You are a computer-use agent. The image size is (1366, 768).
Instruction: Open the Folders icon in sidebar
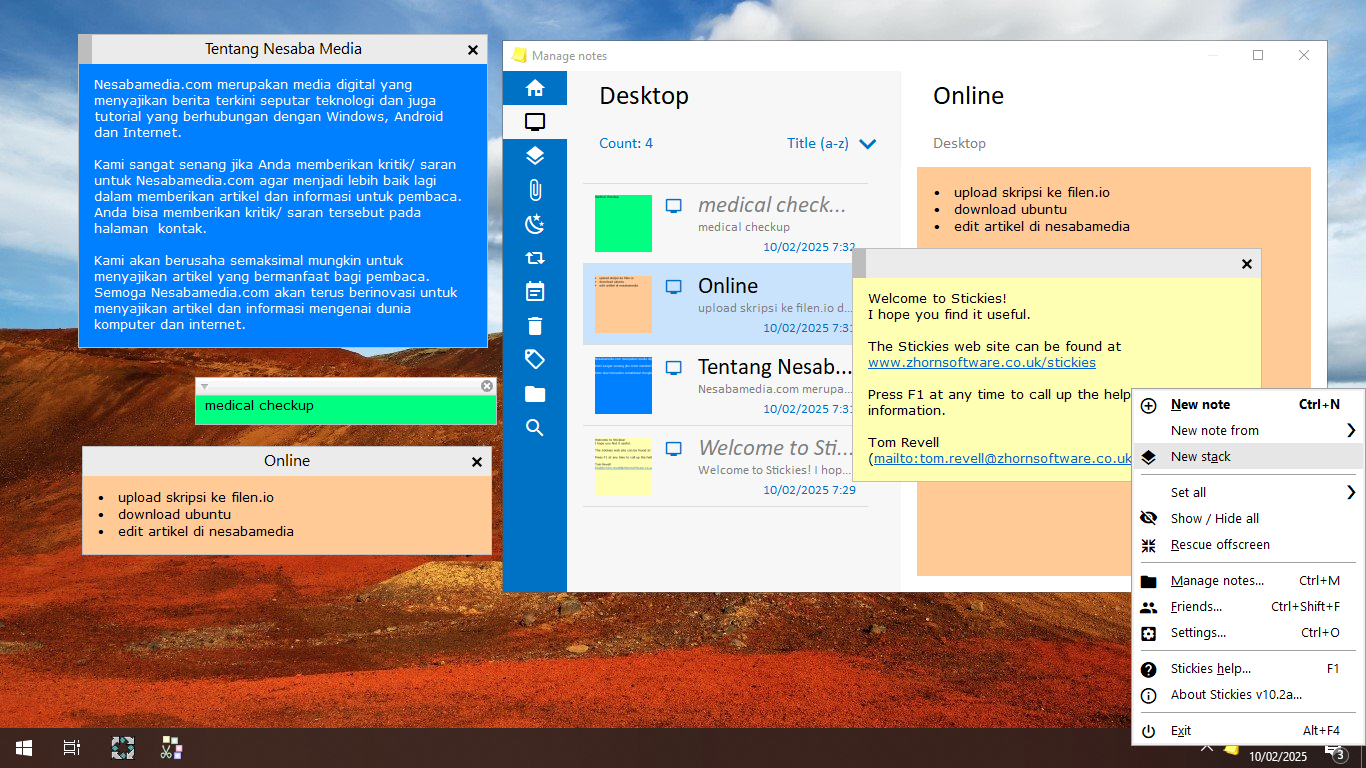point(535,394)
